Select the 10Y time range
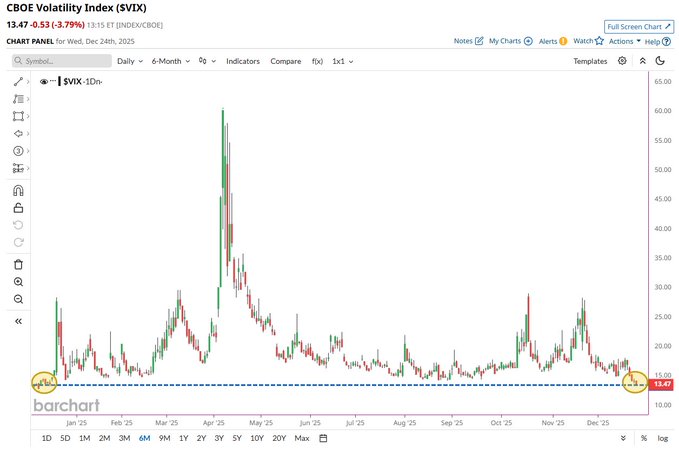The width and height of the screenshot is (679, 450). (257, 438)
